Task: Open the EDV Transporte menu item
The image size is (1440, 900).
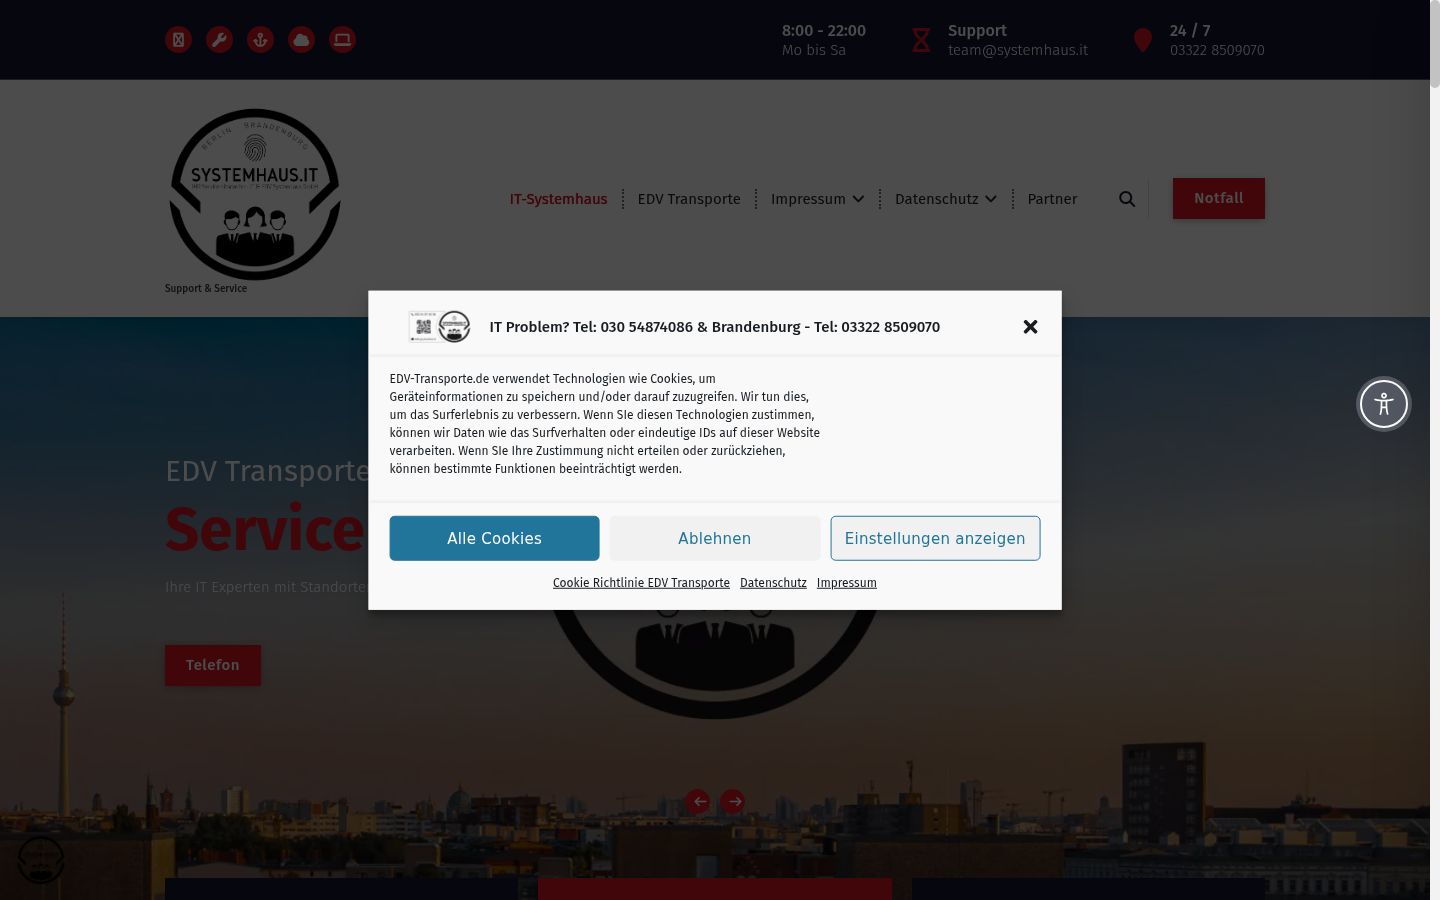Action: pyautogui.click(x=689, y=199)
